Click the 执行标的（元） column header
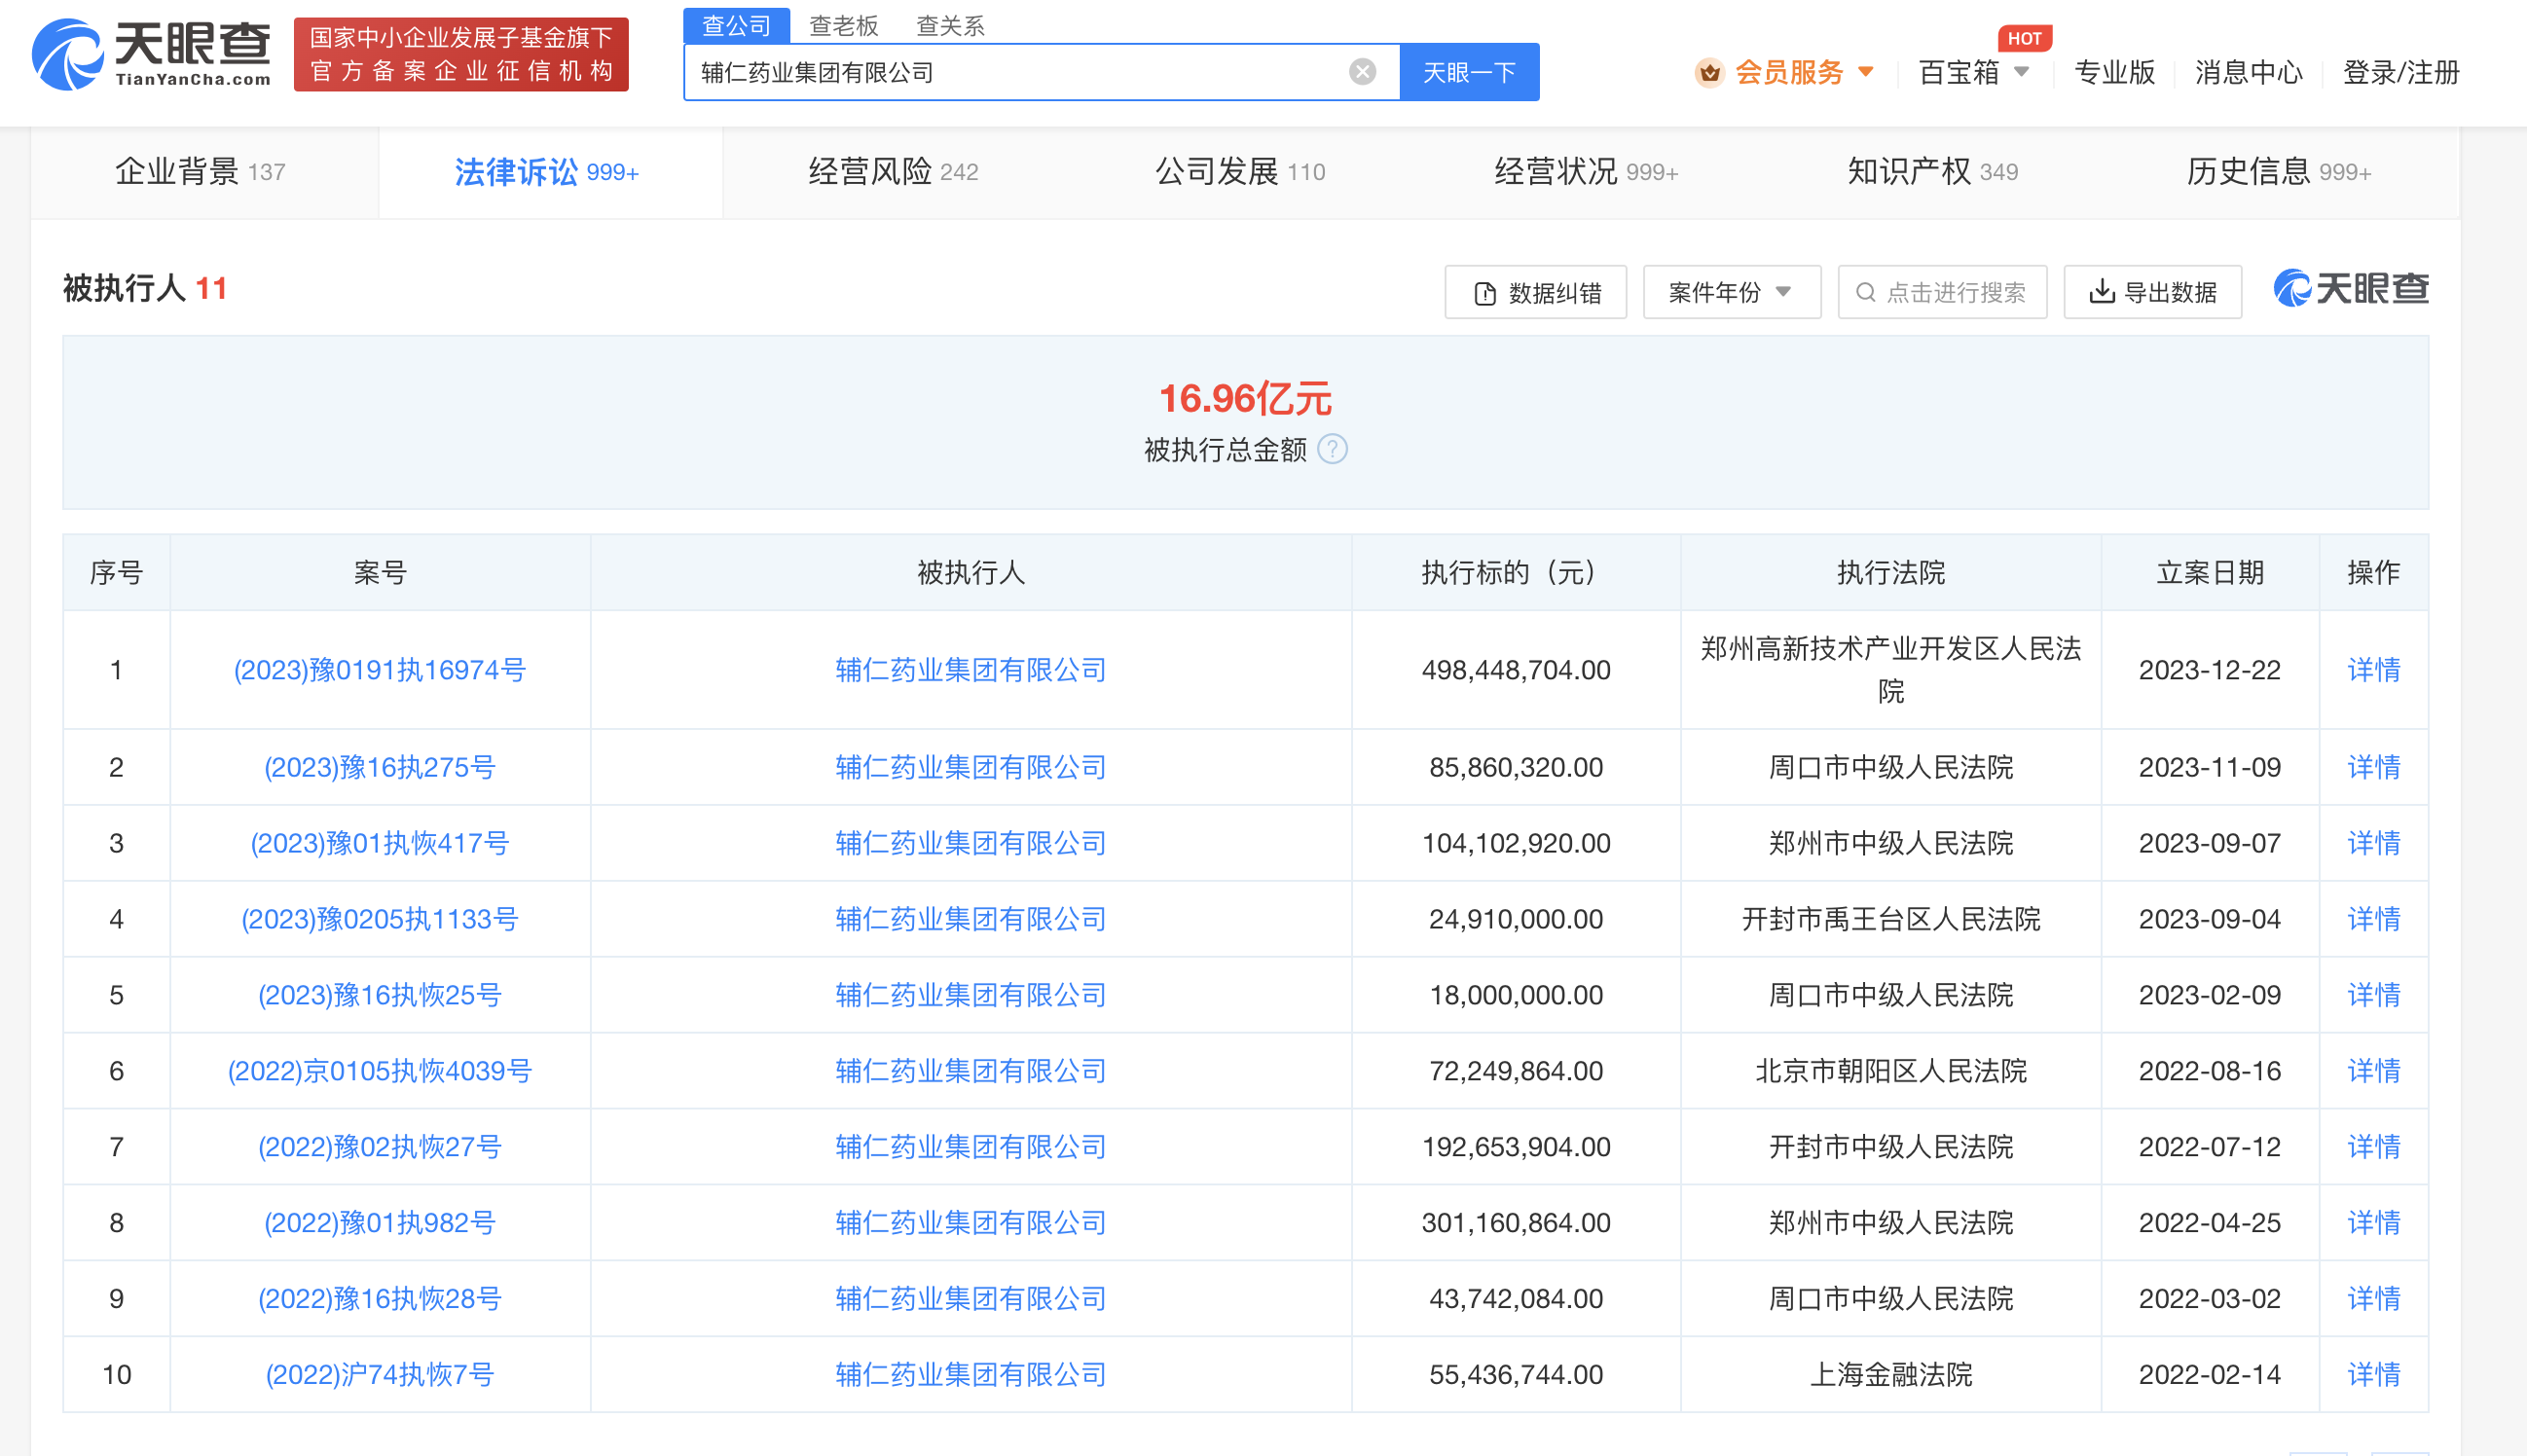The height and width of the screenshot is (1456, 2527). (1516, 573)
